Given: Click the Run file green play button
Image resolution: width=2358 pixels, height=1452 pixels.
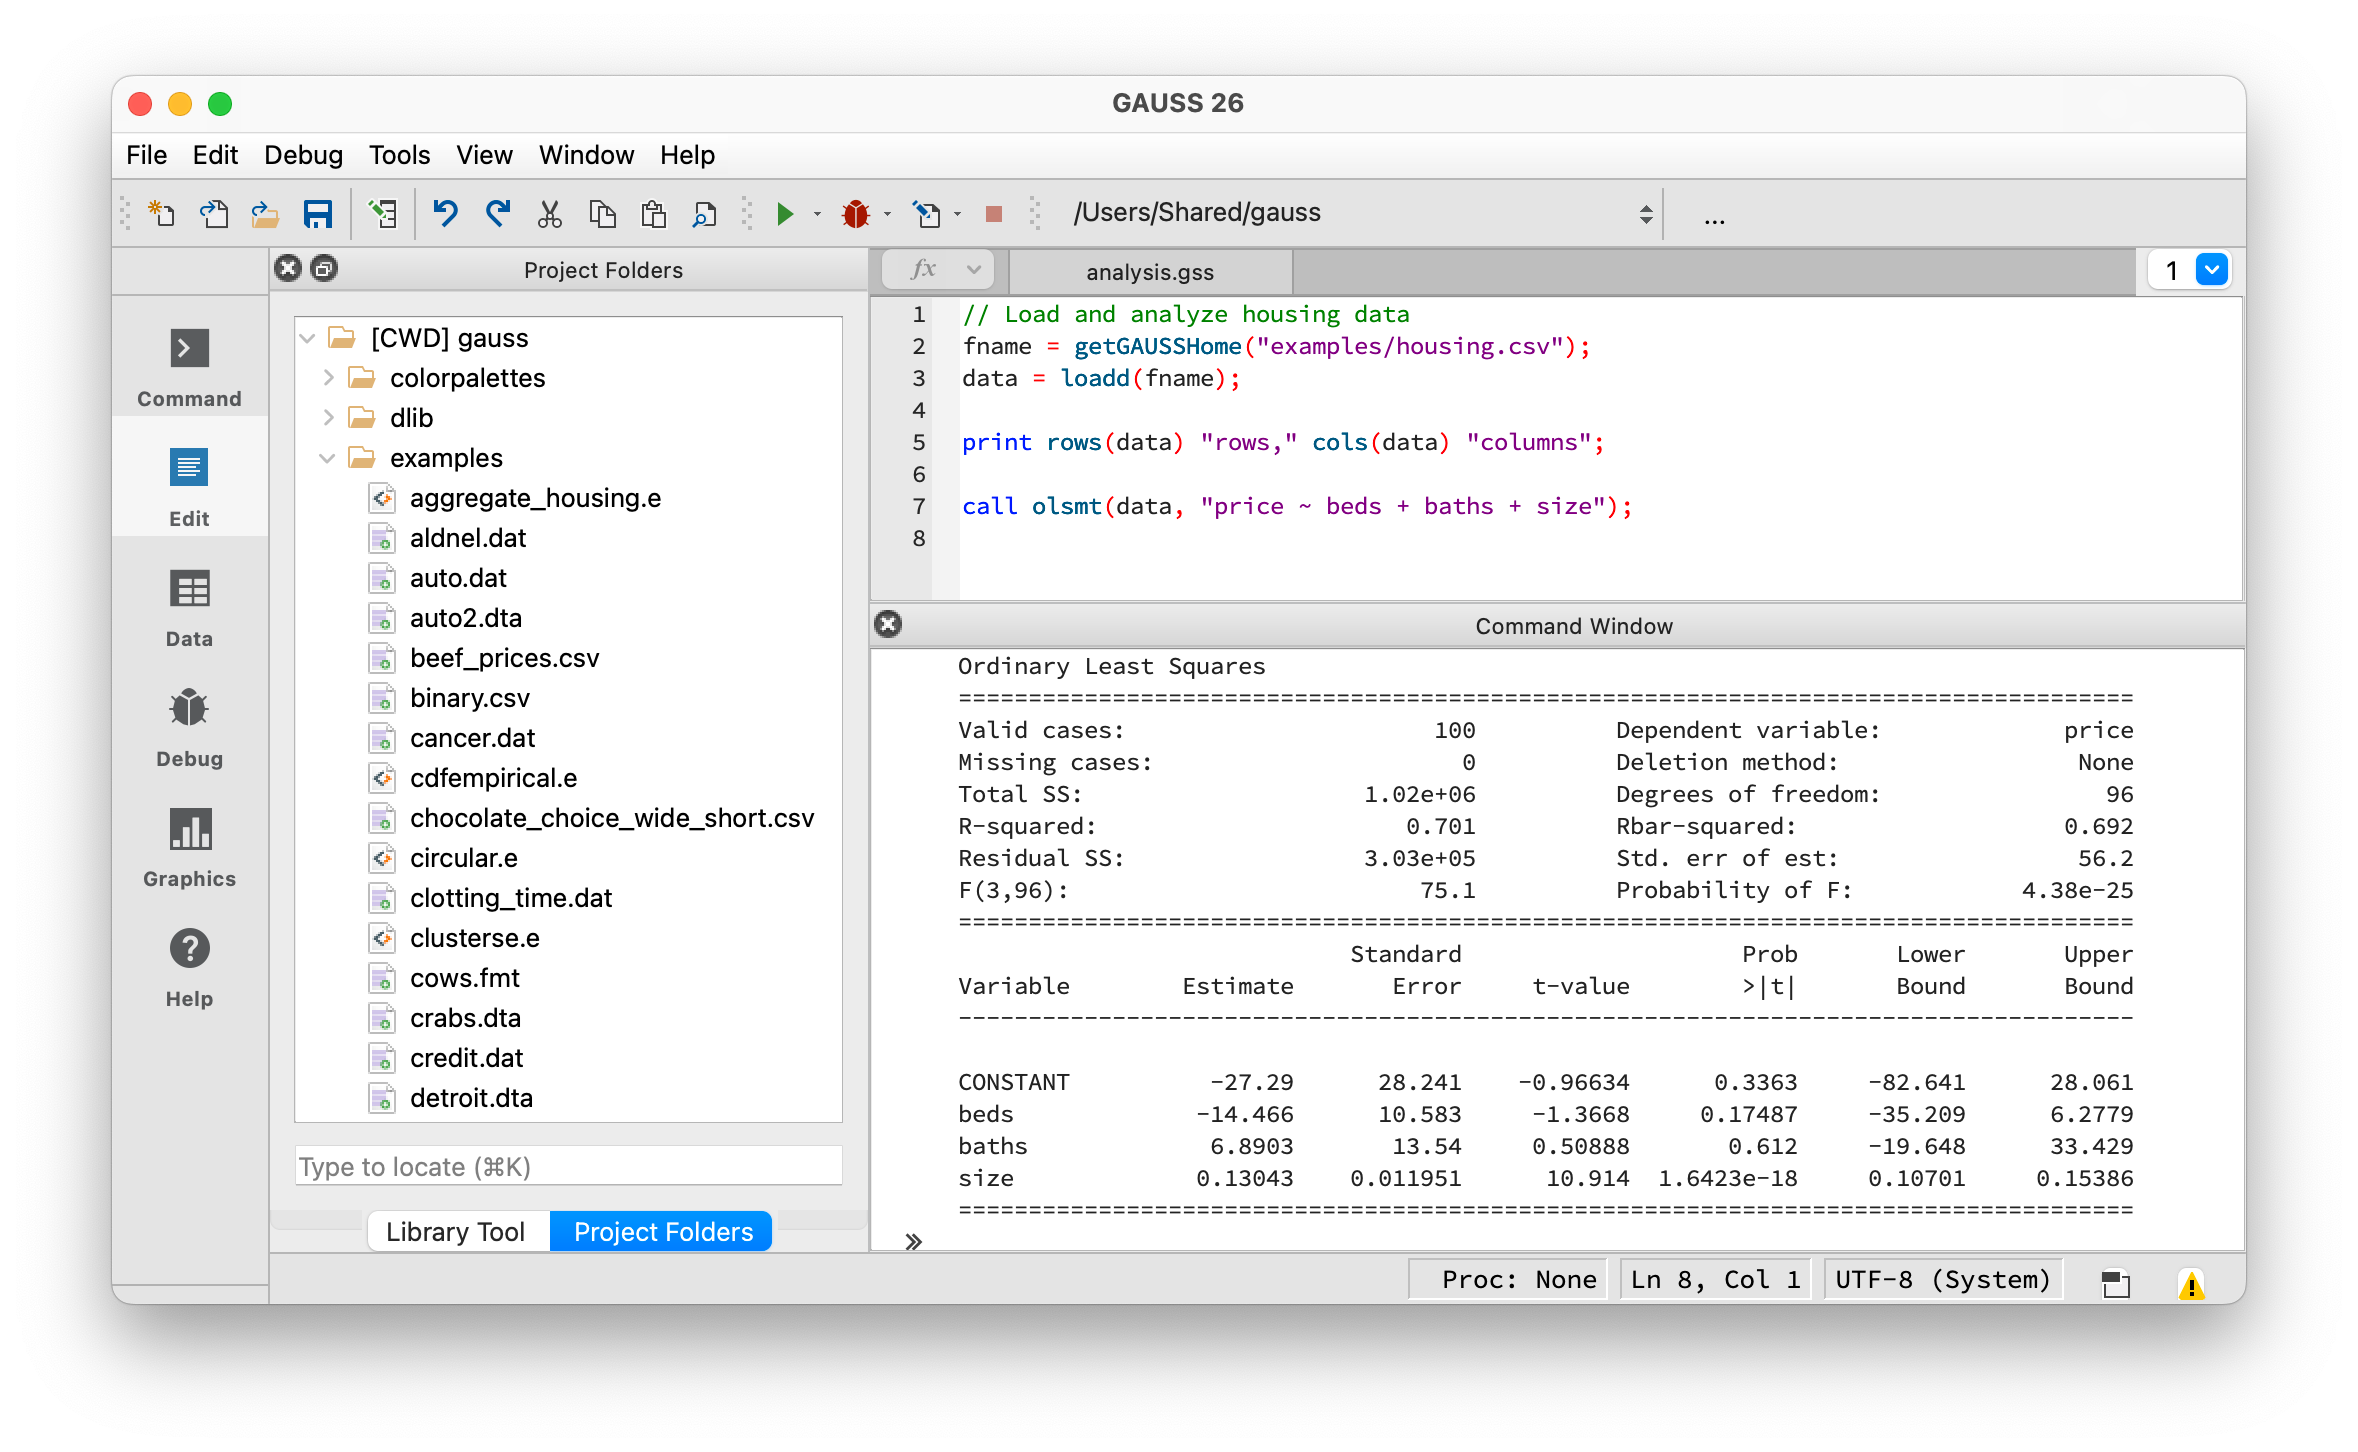Looking at the screenshot, I should click(785, 214).
